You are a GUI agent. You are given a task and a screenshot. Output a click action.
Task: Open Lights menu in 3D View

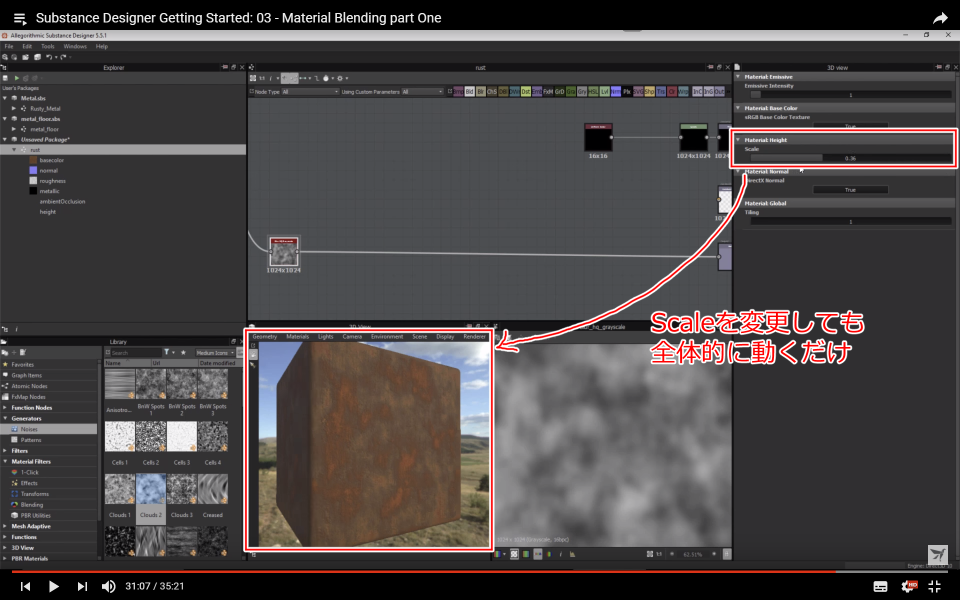(326, 337)
